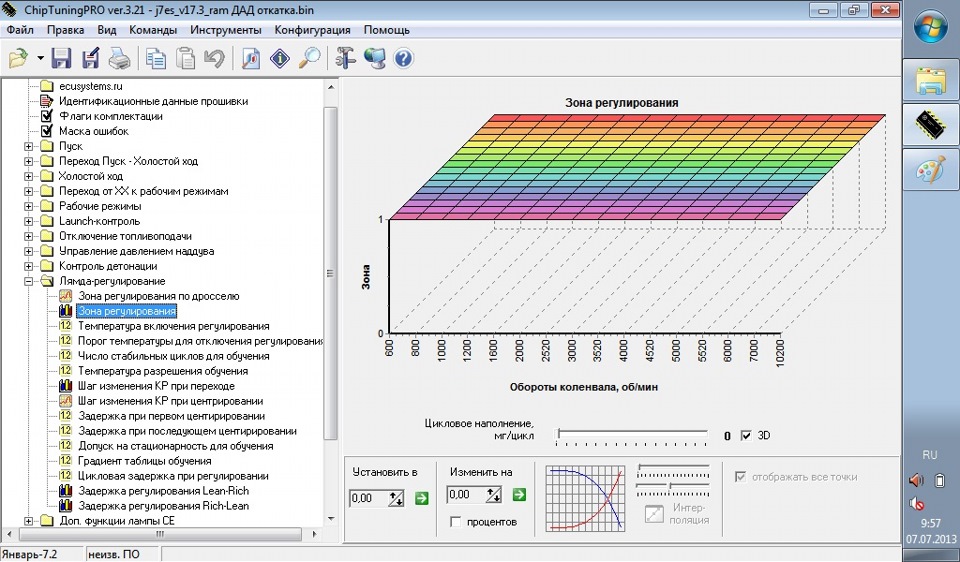Expand the Холостой ход folder
The image size is (960, 562).
point(28,176)
